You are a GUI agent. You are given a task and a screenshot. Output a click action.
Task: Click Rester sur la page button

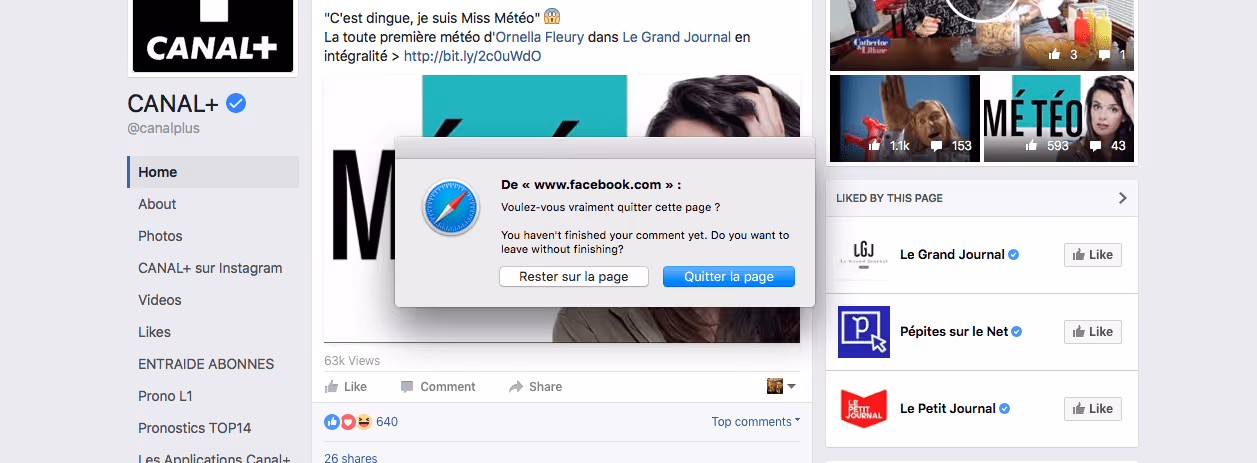574,277
